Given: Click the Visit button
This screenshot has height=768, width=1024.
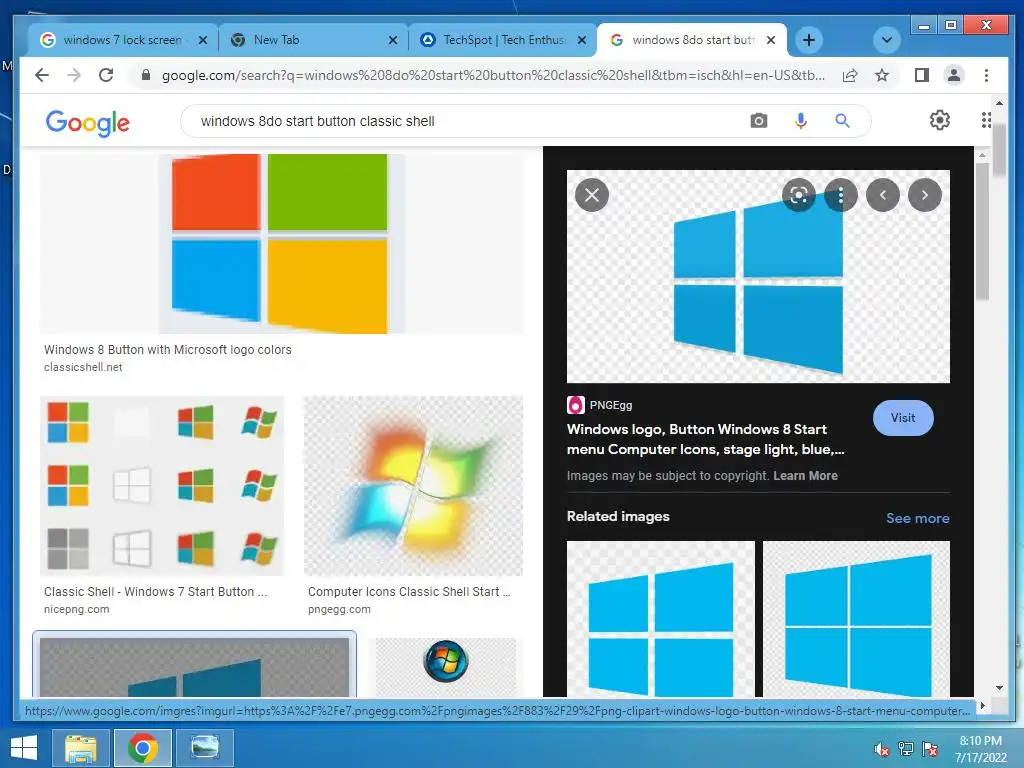Looking at the screenshot, I should point(903,418).
